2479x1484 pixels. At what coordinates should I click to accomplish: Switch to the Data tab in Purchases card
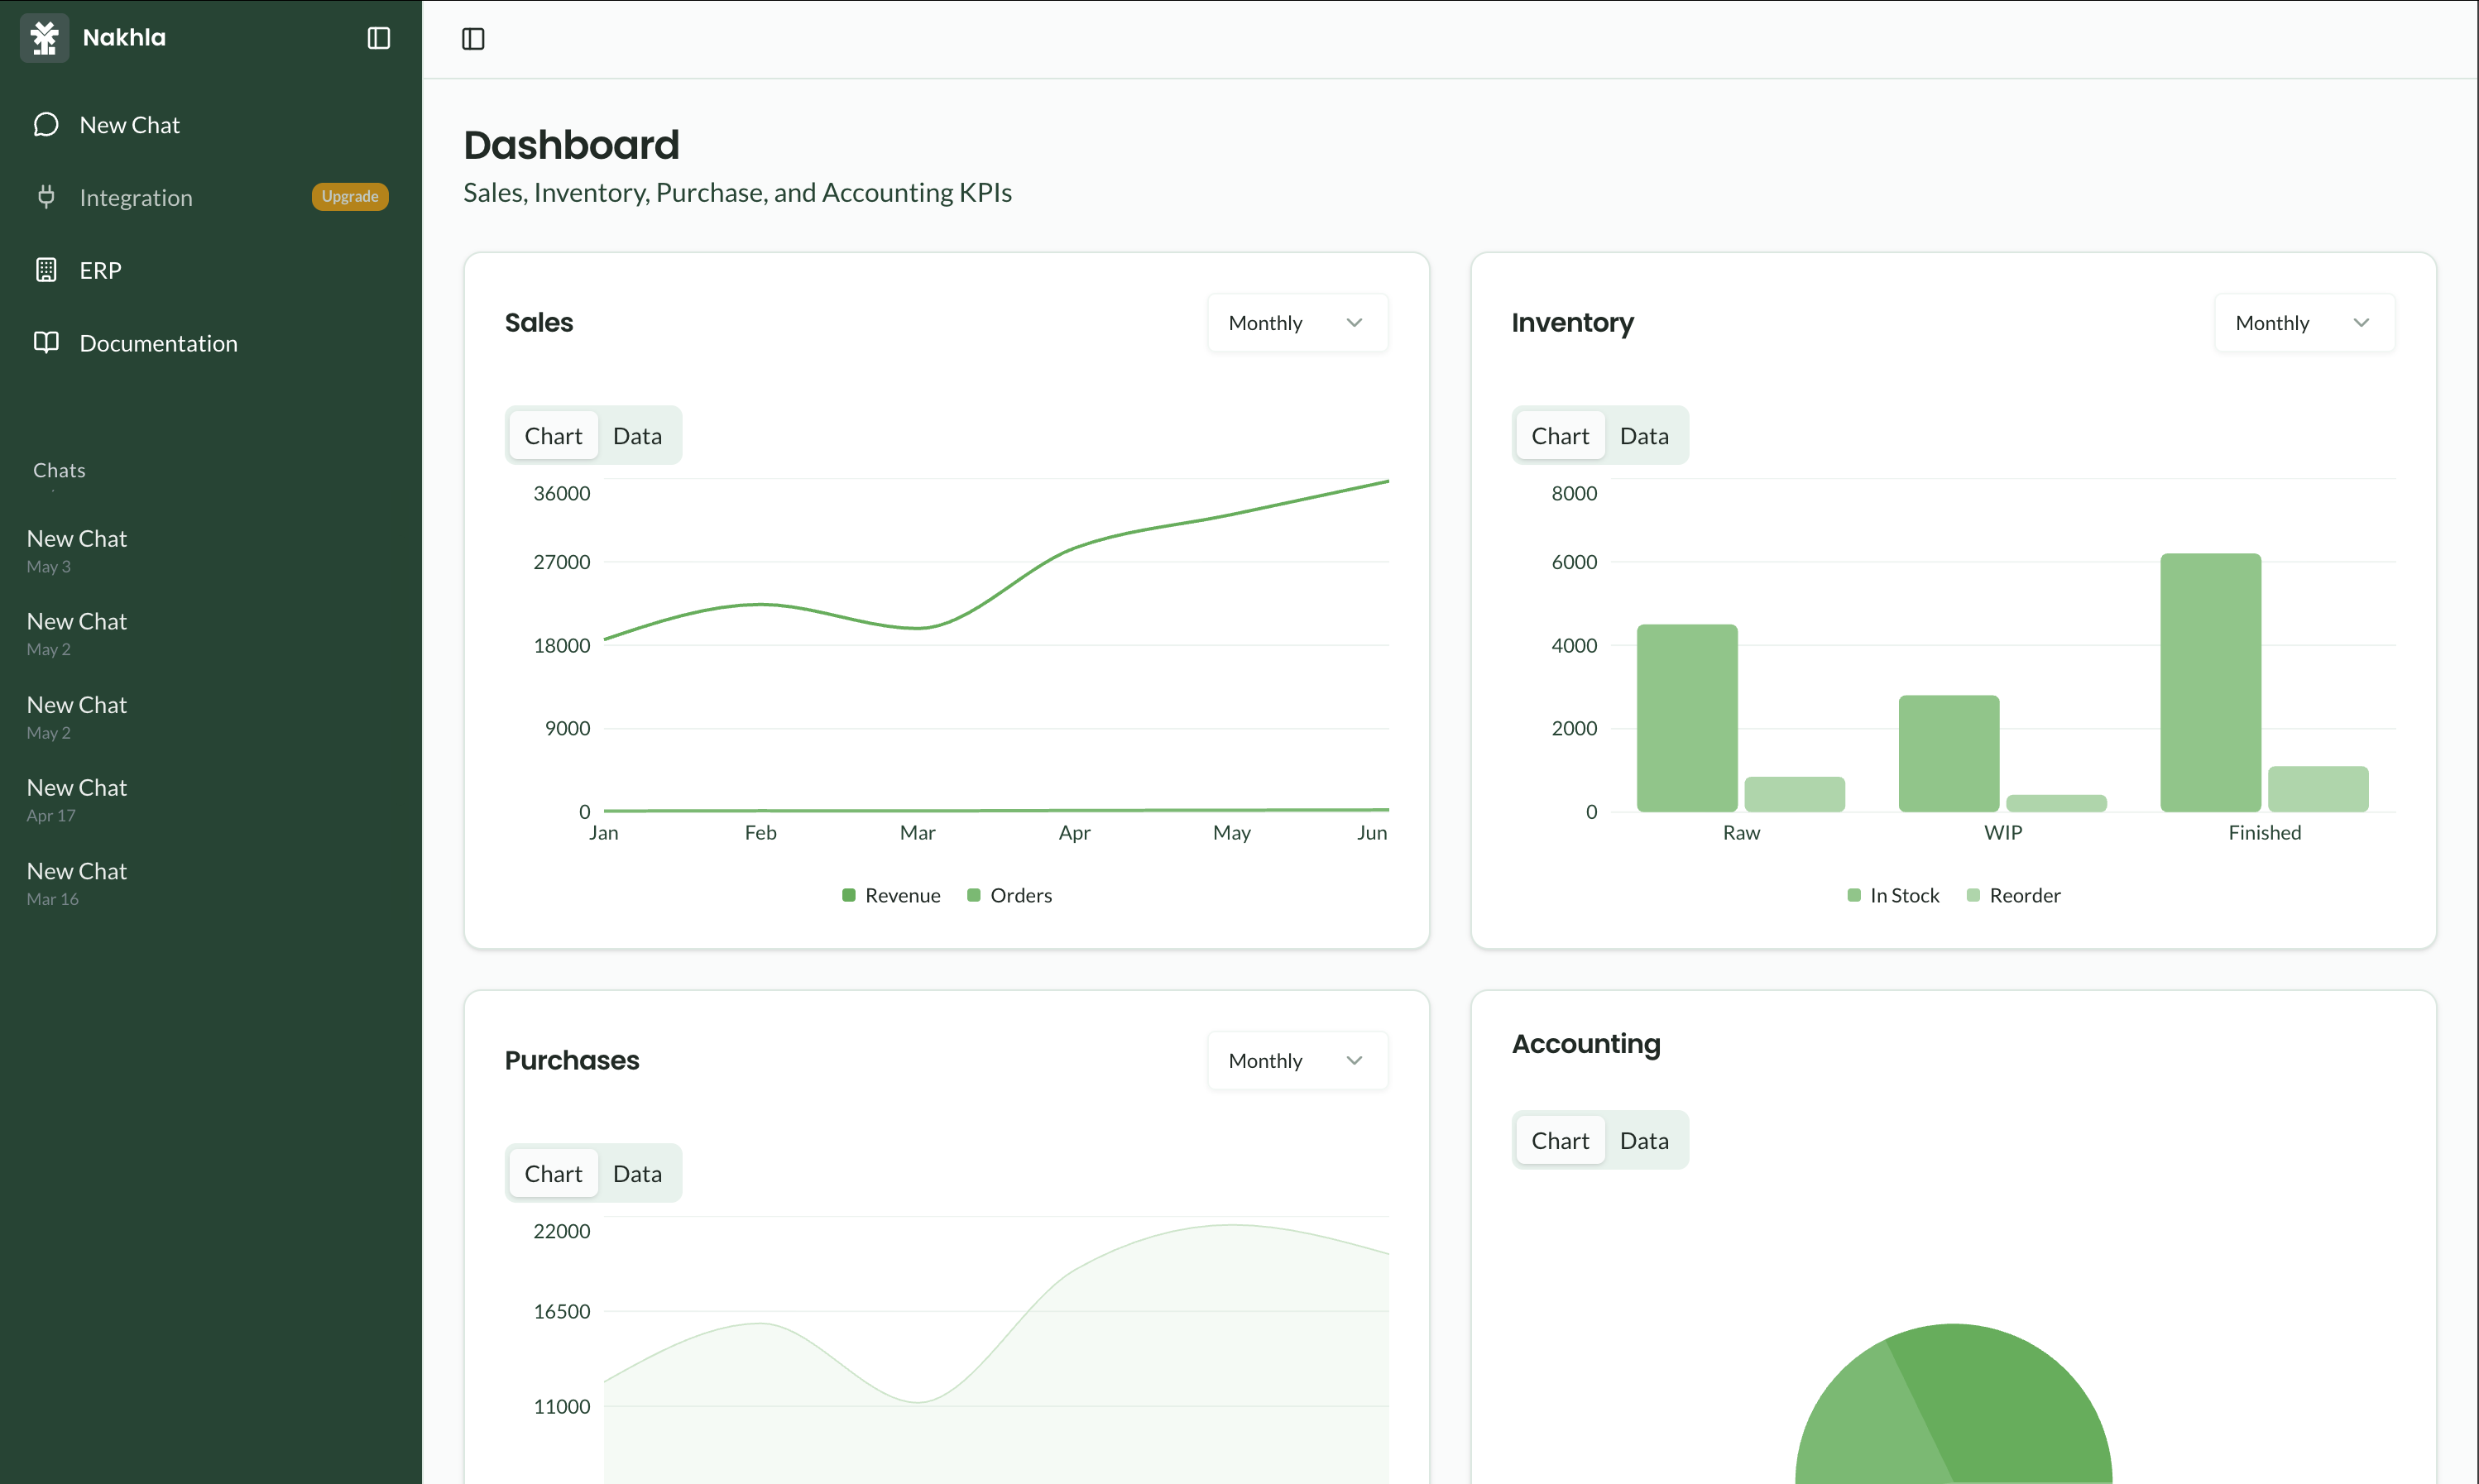point(637,1174)
